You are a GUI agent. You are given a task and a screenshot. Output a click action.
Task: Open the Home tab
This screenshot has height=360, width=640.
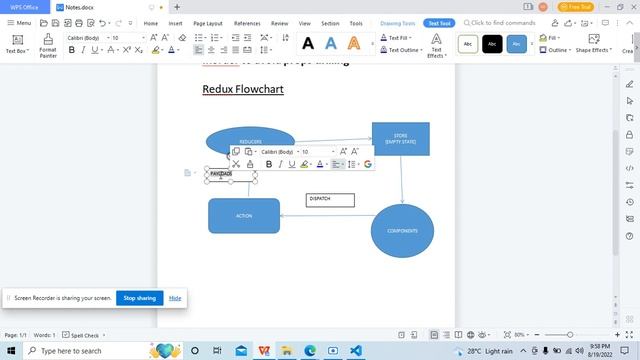pyautogui.click(x=151, y=23)
